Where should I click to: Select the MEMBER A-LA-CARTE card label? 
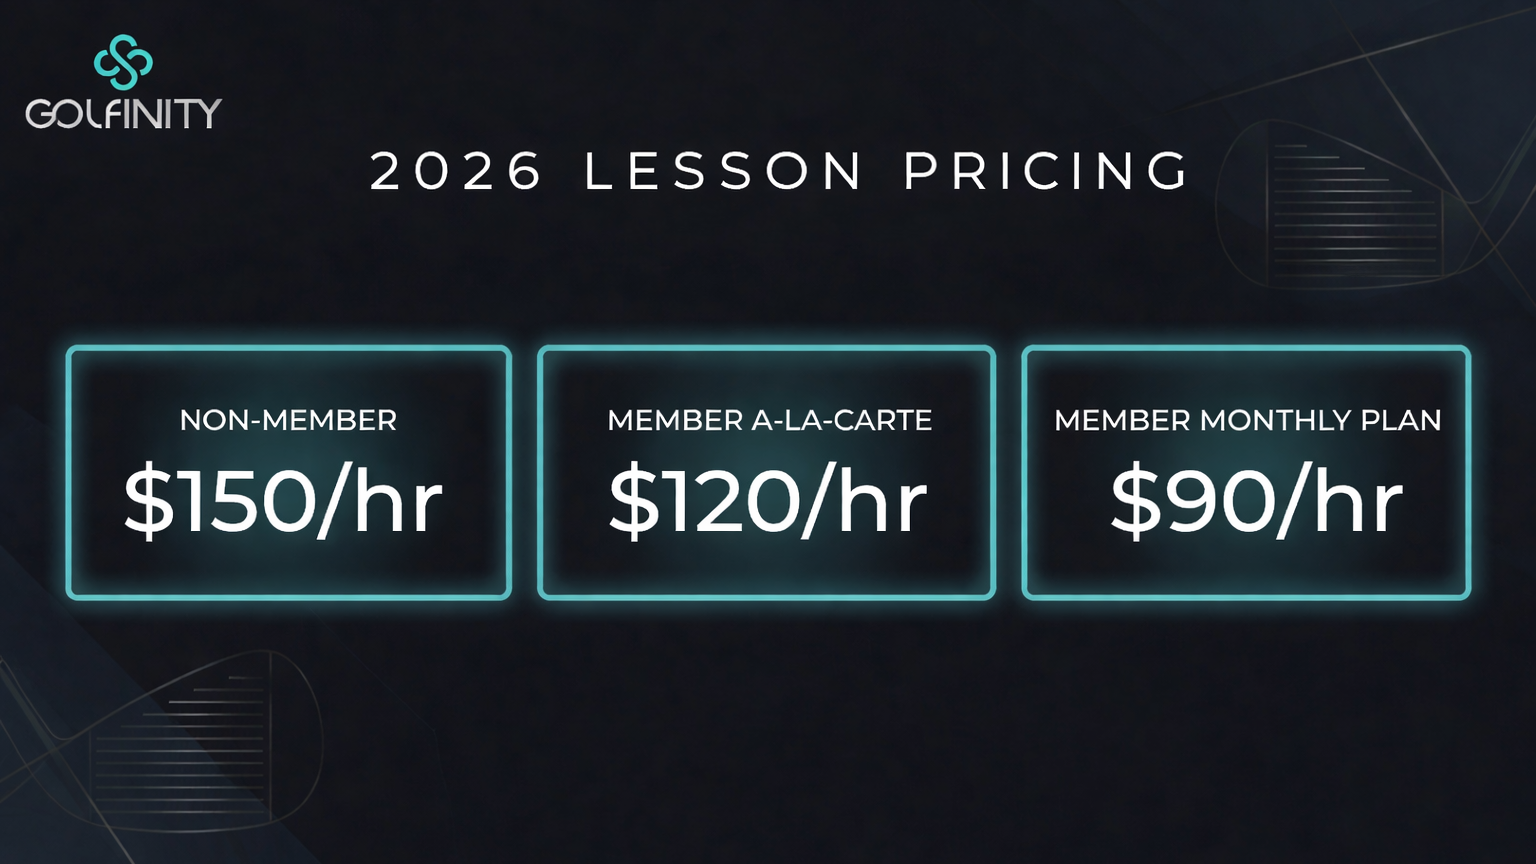[x=769, y=420]
